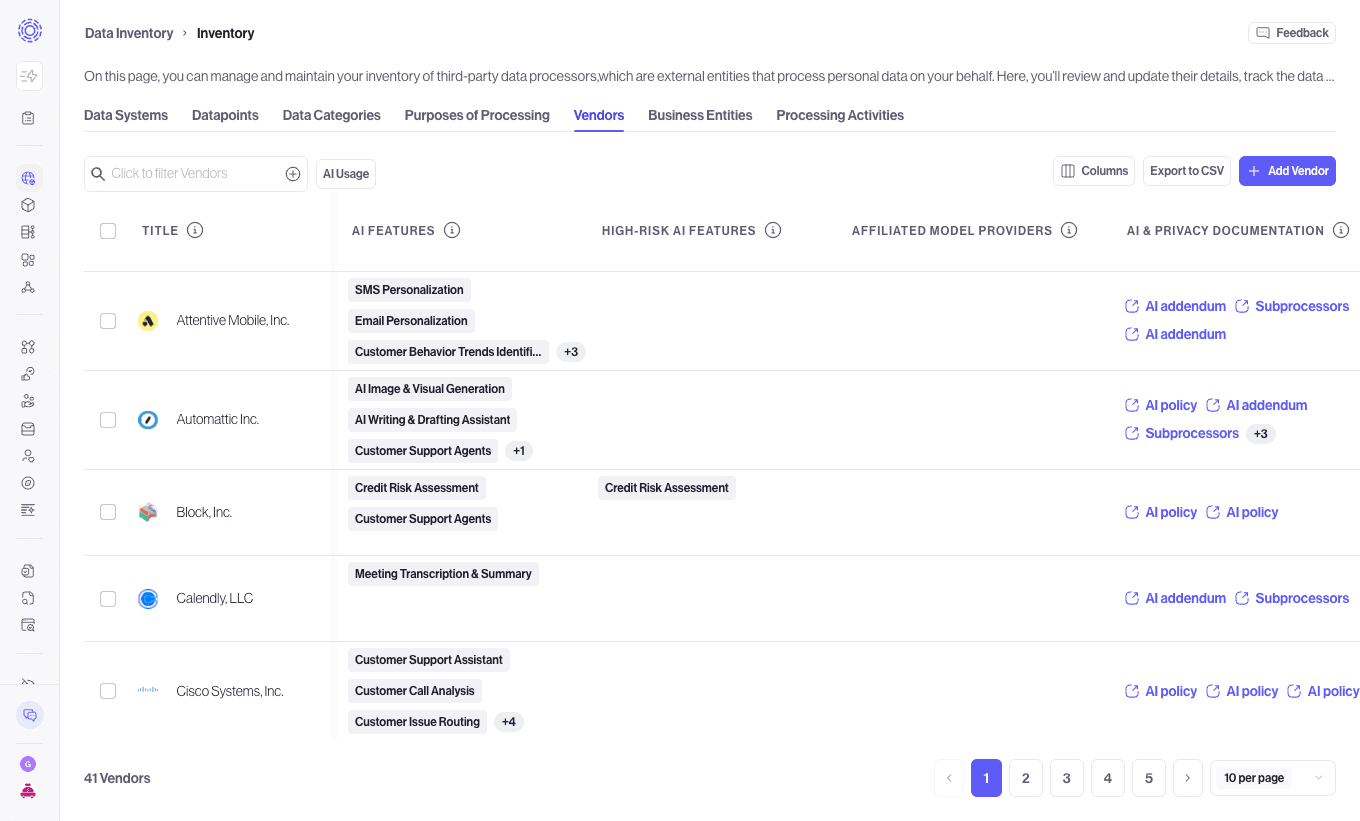1360x821 pixels.
Task: Go to page 5 of vendors
Action: pyautogui.click(x=1149, y=778)
